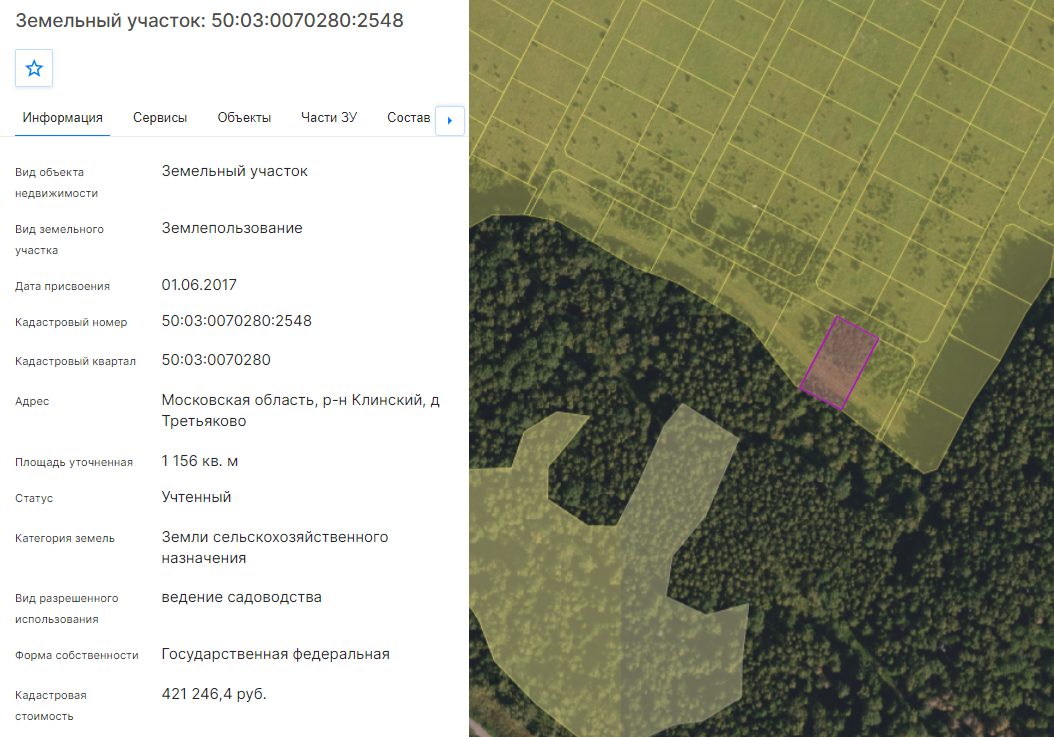Click the Земельный участок object type value
Screen dimensions: 1054x737
pyautogui.click(x=235, y=171)
